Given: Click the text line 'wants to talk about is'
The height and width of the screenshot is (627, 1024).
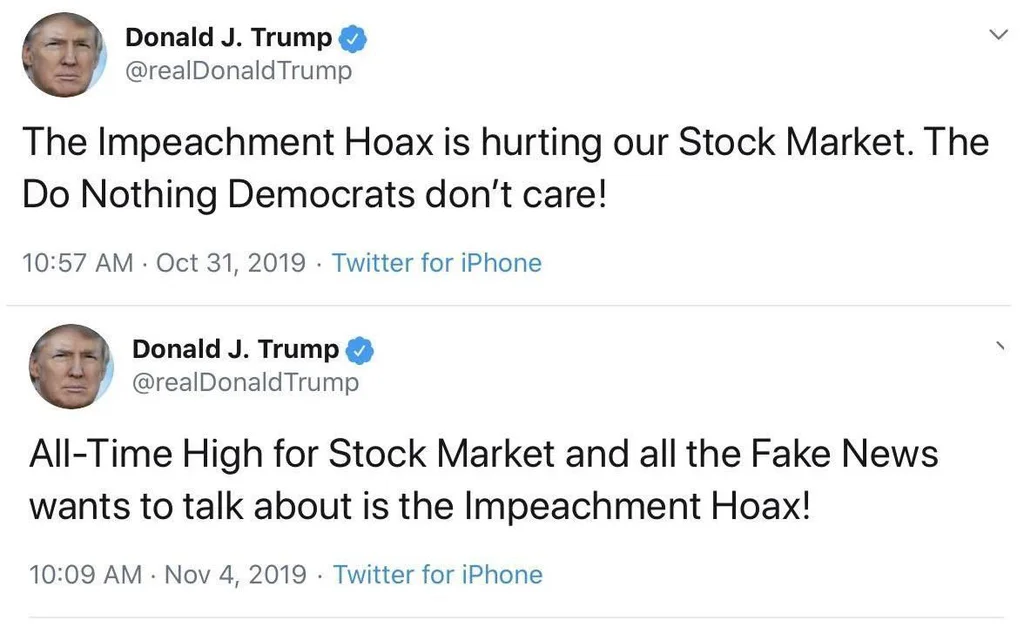Looking at the screenshot, I should (x=417, y=507).
